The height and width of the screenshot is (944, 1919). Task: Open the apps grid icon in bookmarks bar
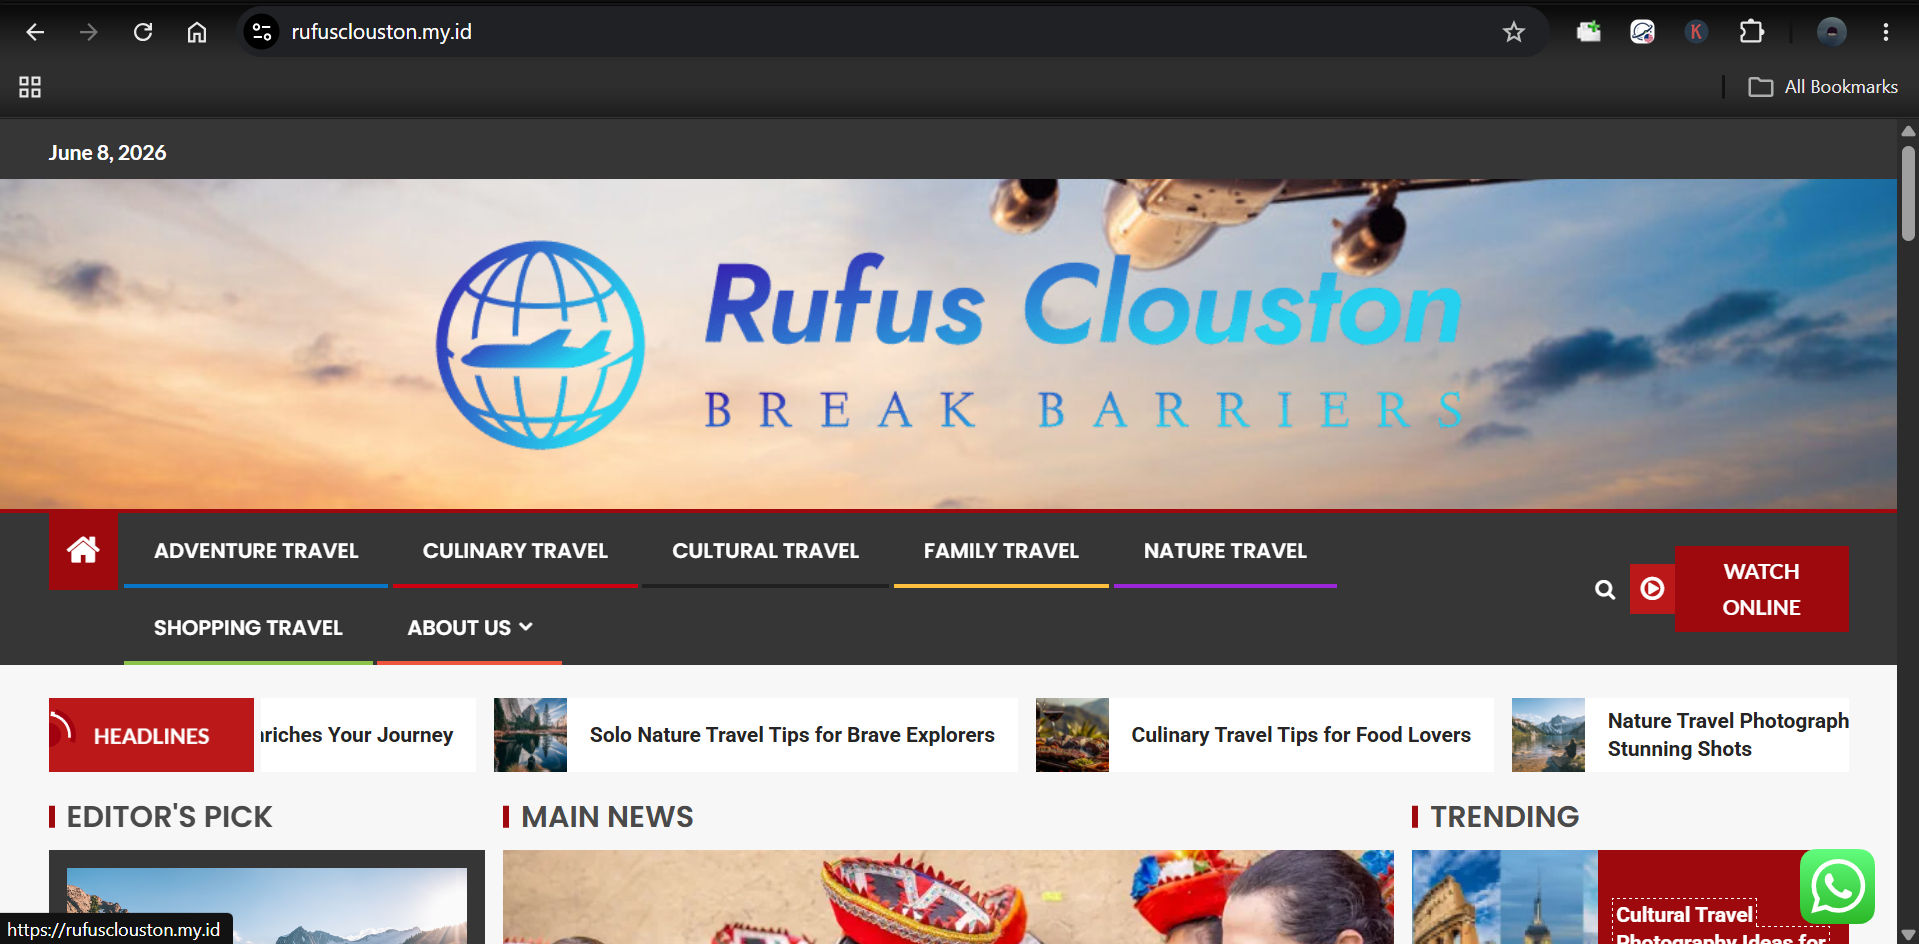[30, 87]
